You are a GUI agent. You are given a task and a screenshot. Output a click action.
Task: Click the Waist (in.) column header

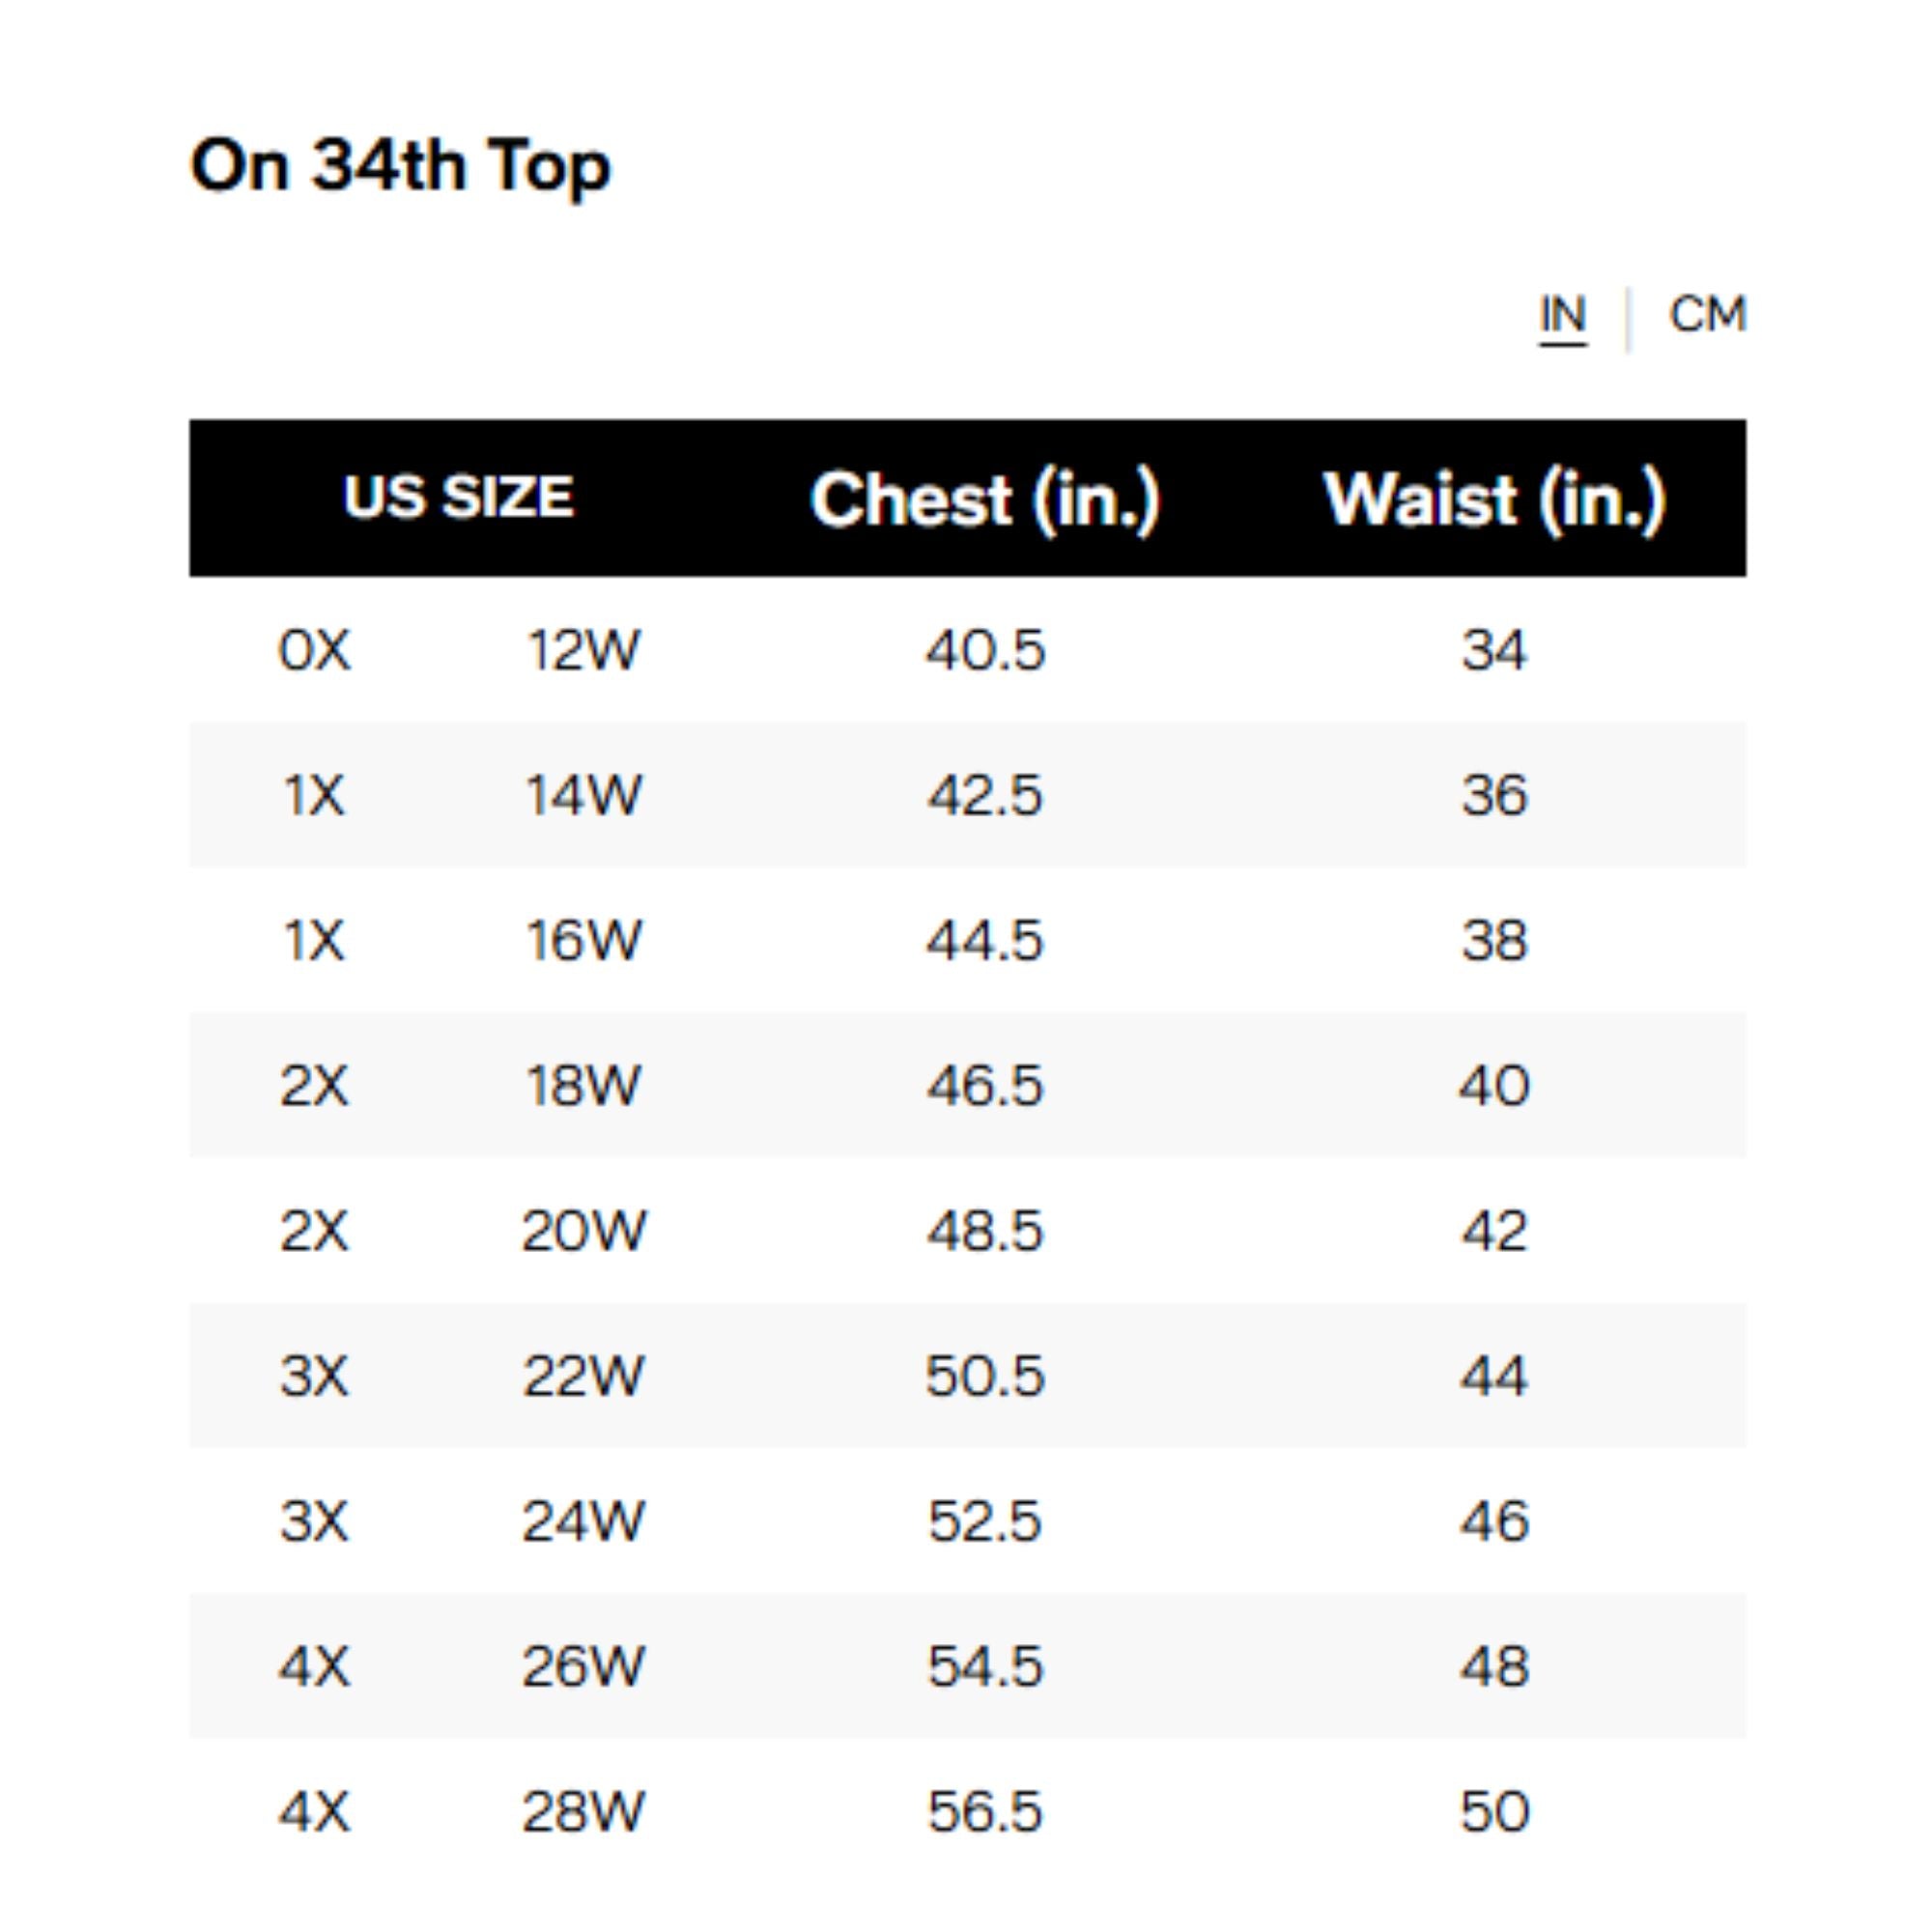click(1494, 499)
